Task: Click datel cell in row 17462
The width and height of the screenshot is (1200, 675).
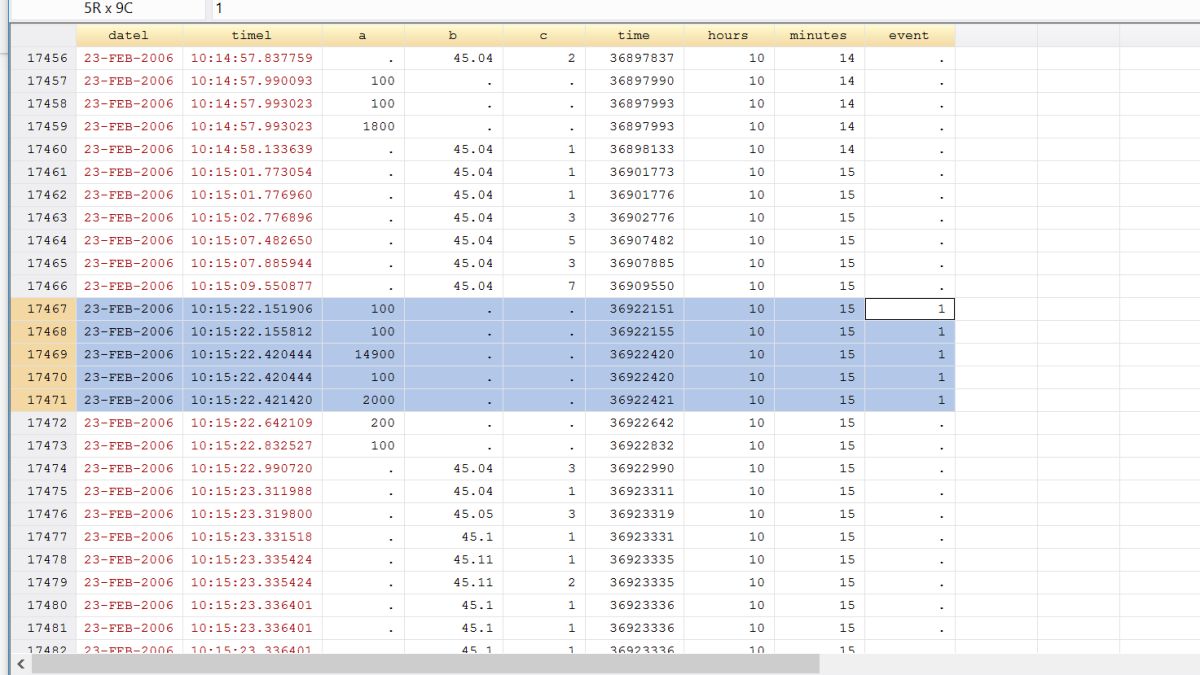Action: [x=128, y=195]
